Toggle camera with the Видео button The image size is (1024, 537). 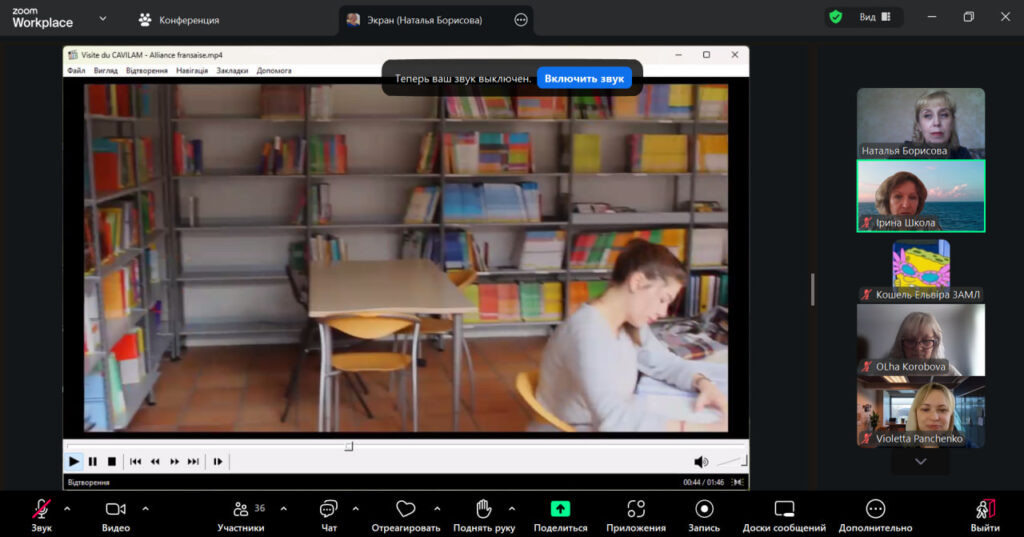(115, 509)
